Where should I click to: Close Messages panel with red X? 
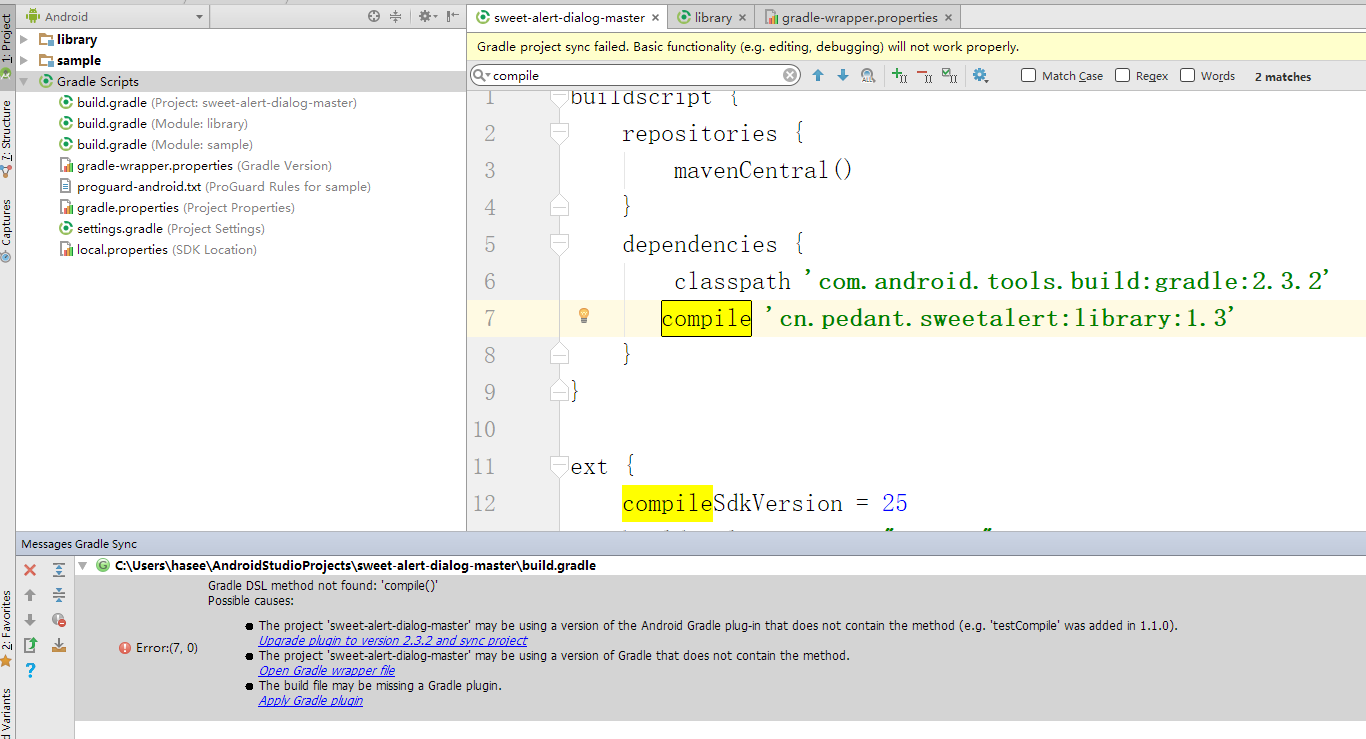[30, 570]
